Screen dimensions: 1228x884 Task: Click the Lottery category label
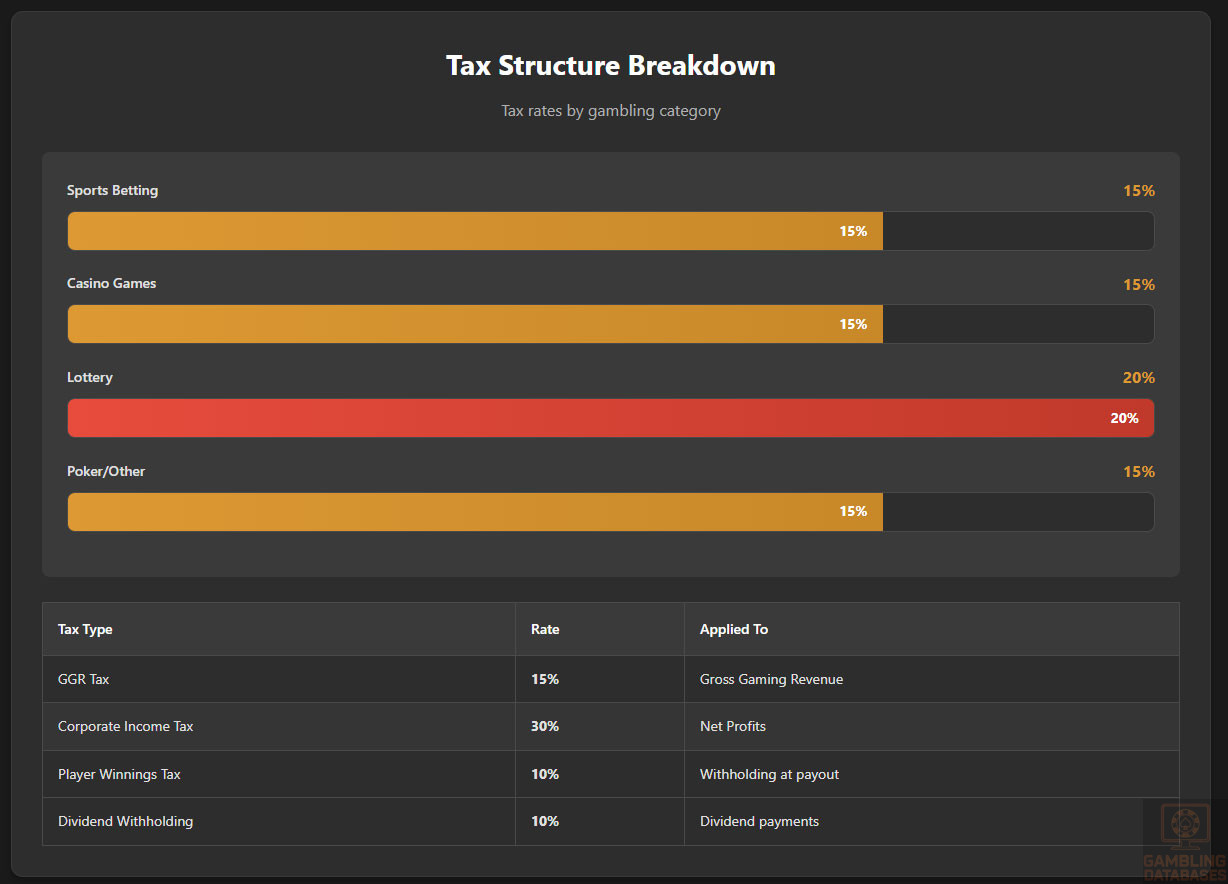pos(90,377)
